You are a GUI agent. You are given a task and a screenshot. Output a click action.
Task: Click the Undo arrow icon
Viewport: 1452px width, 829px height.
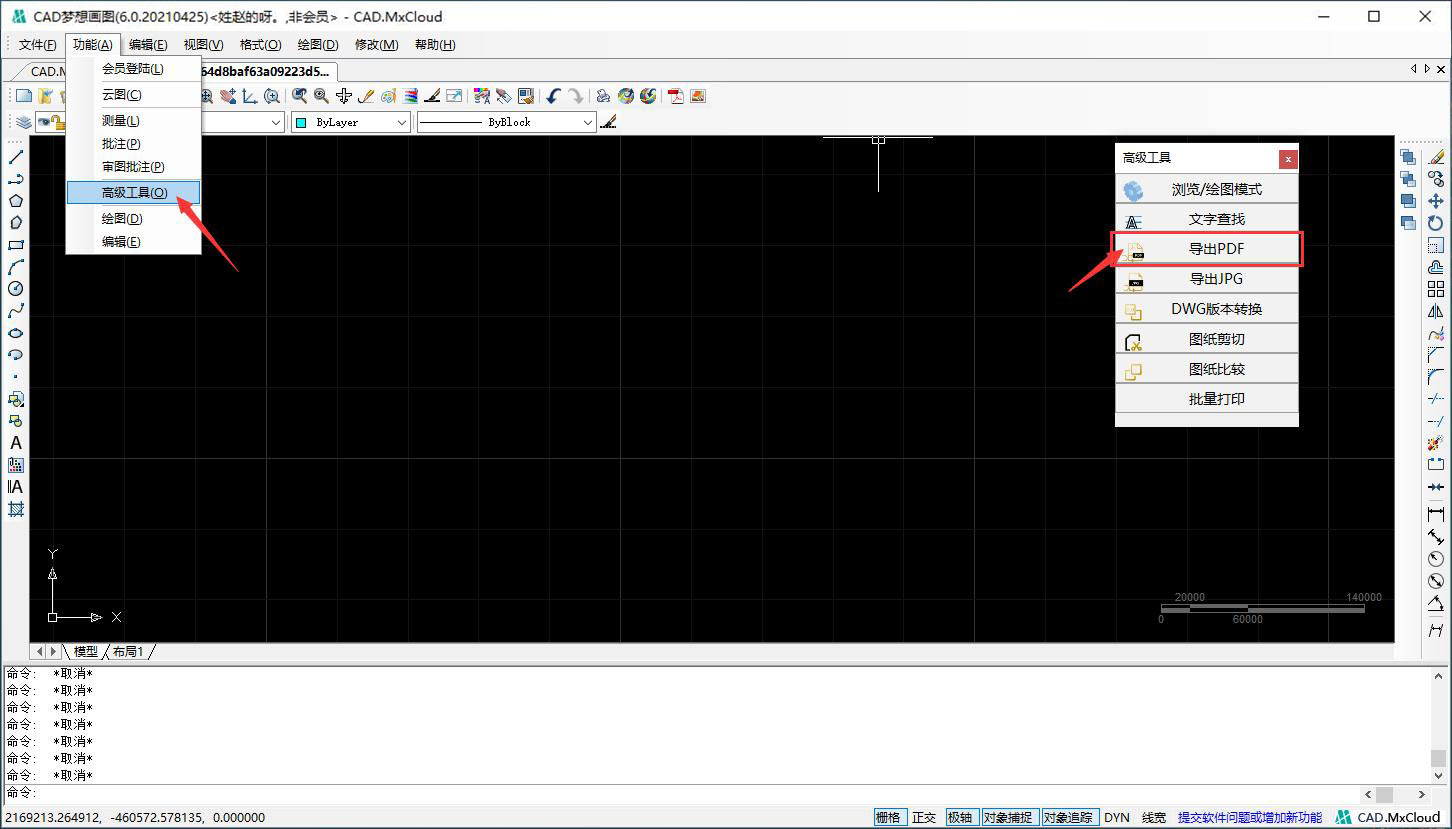[553, 96]
